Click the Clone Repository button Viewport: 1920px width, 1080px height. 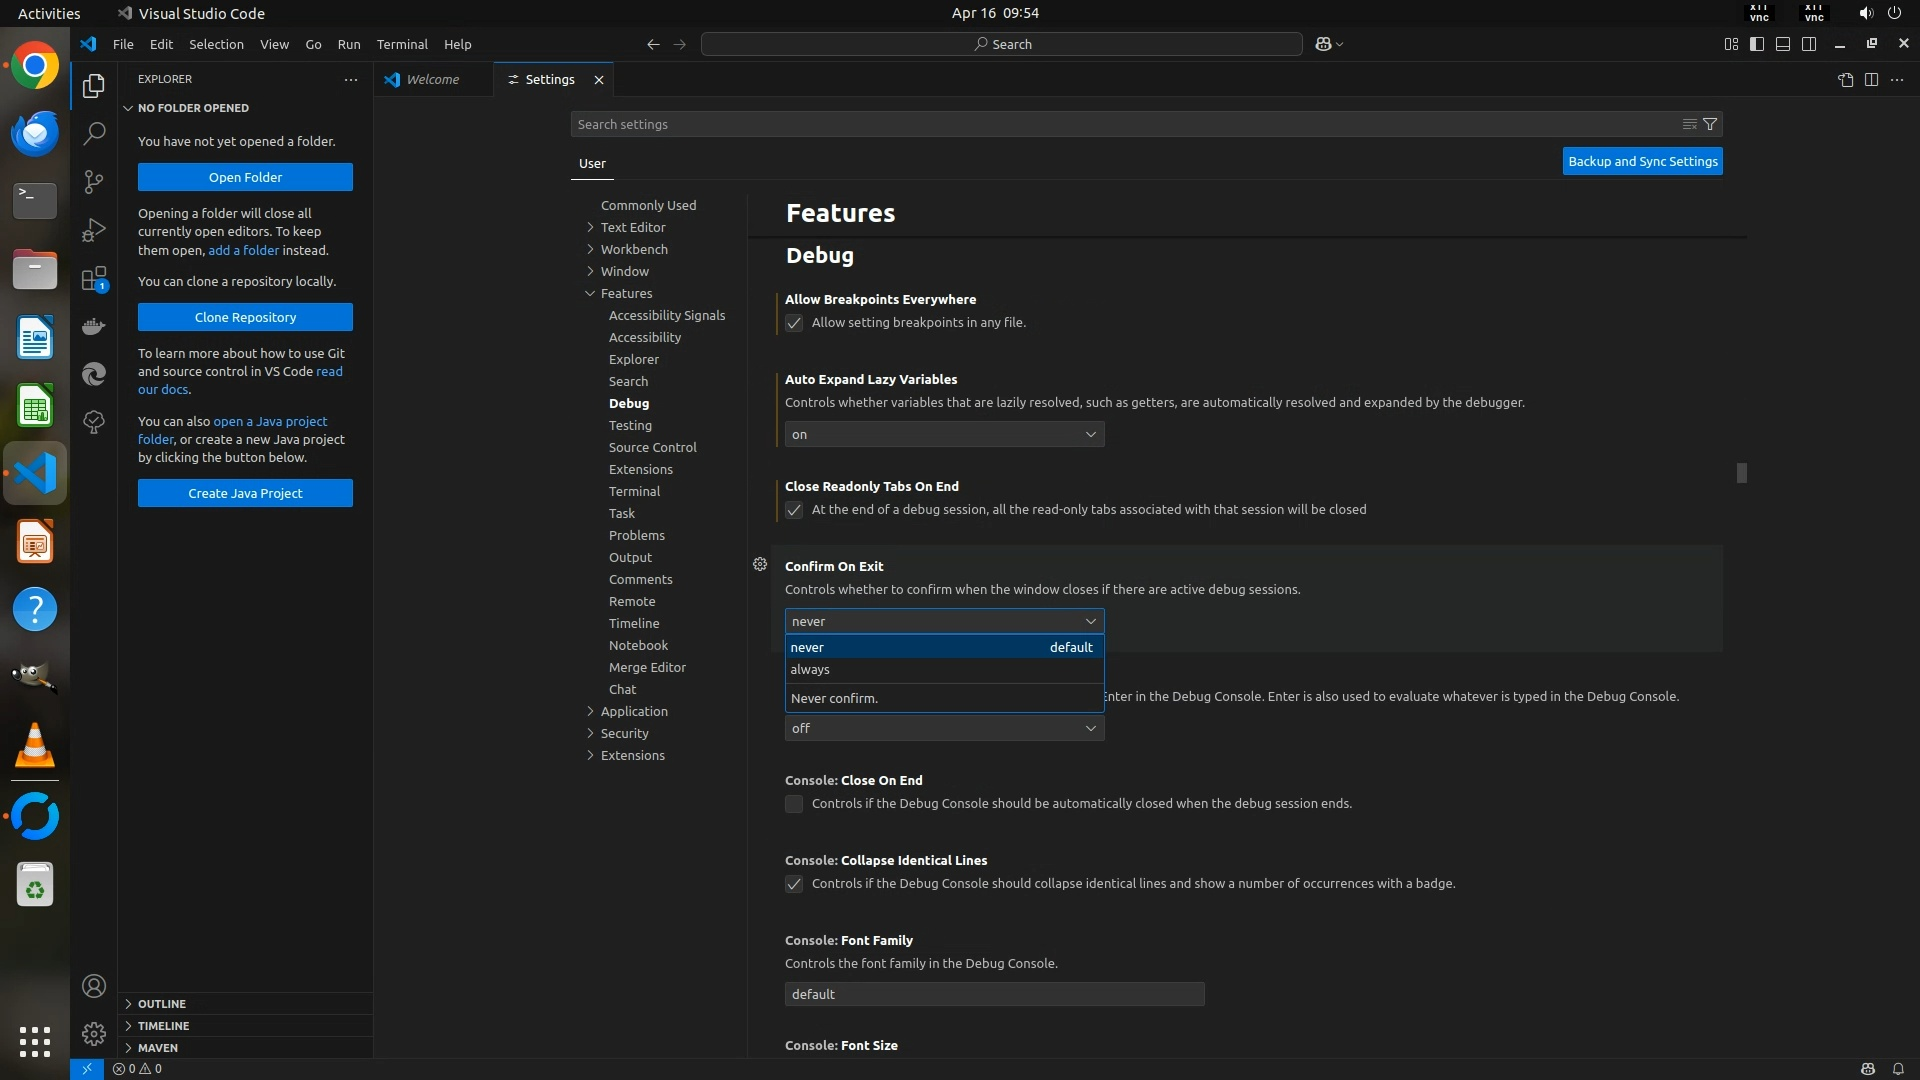click(x=245, y=317)
